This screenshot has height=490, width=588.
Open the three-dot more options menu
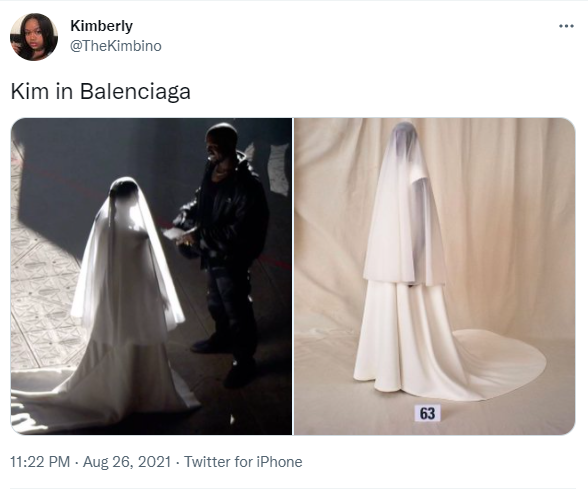tap(566, 26)
